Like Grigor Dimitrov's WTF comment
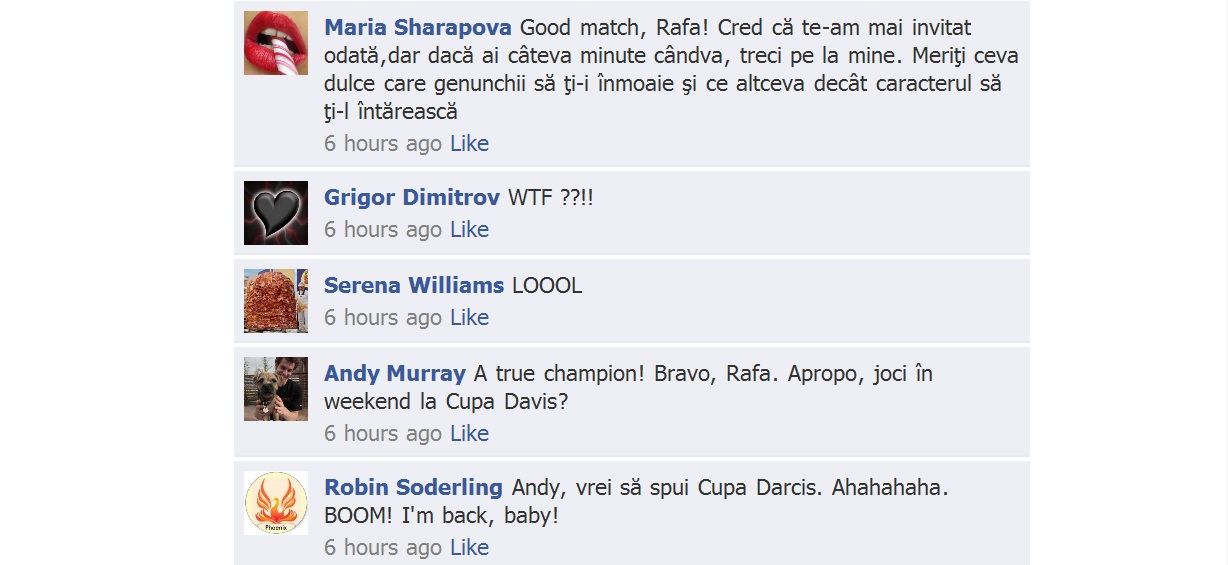The image size is (1228, 565). click(469, 230)
